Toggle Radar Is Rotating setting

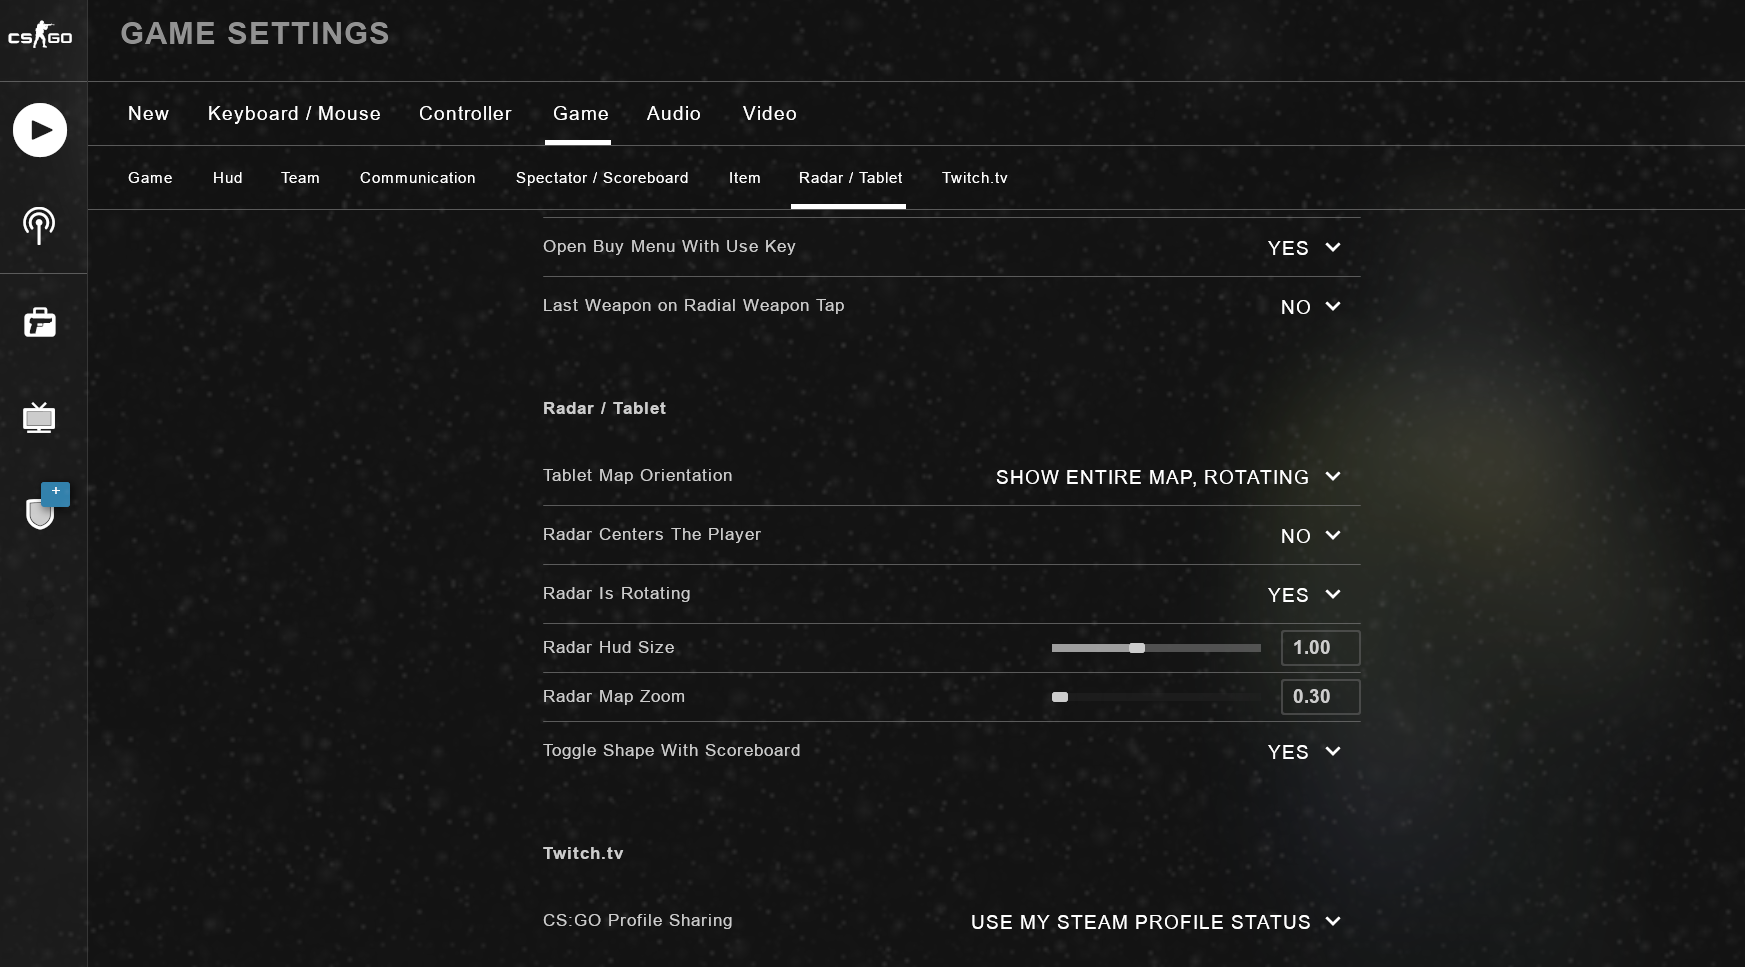[1304, 595]
